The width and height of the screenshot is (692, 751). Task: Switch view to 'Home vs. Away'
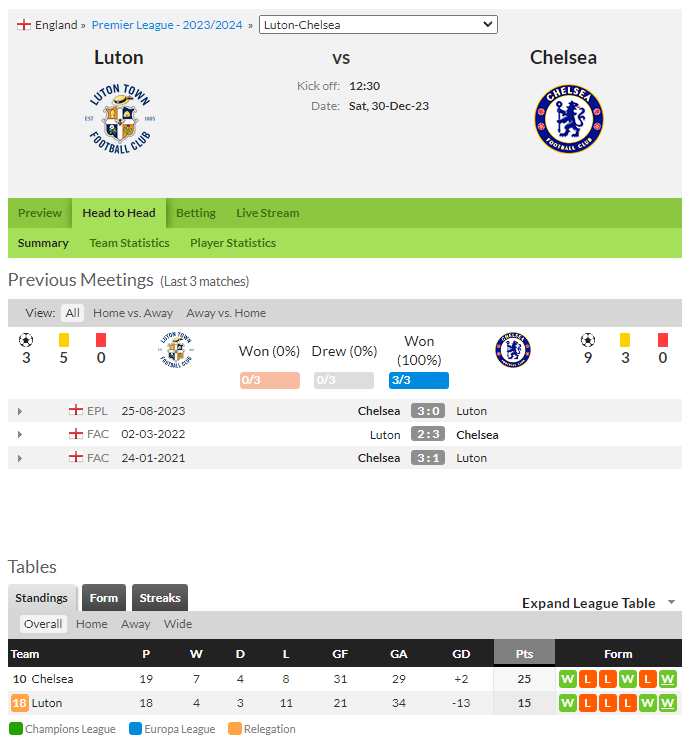tap(133, 313)
